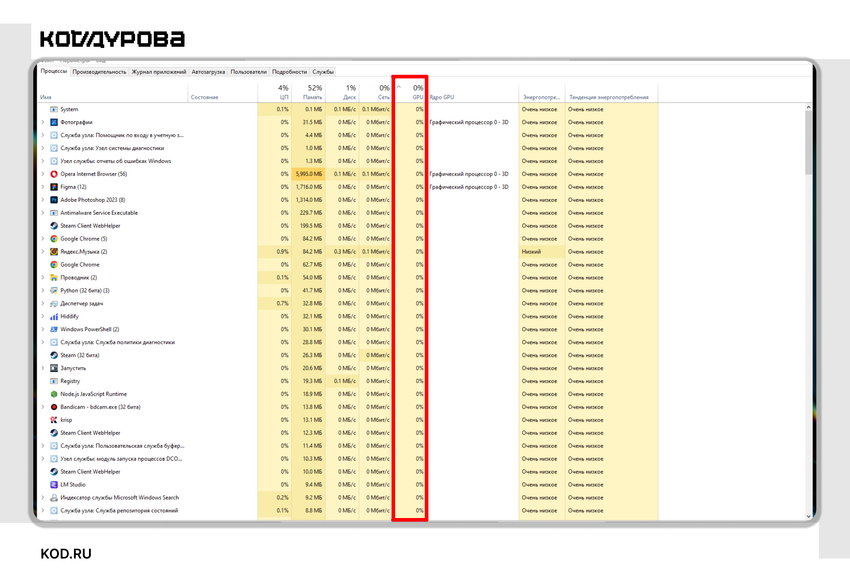The height and width of the screenshot is (582, 850).
Task: Expand the Adobe Photoshop 2023 (8) group
Action: [43, 200]
